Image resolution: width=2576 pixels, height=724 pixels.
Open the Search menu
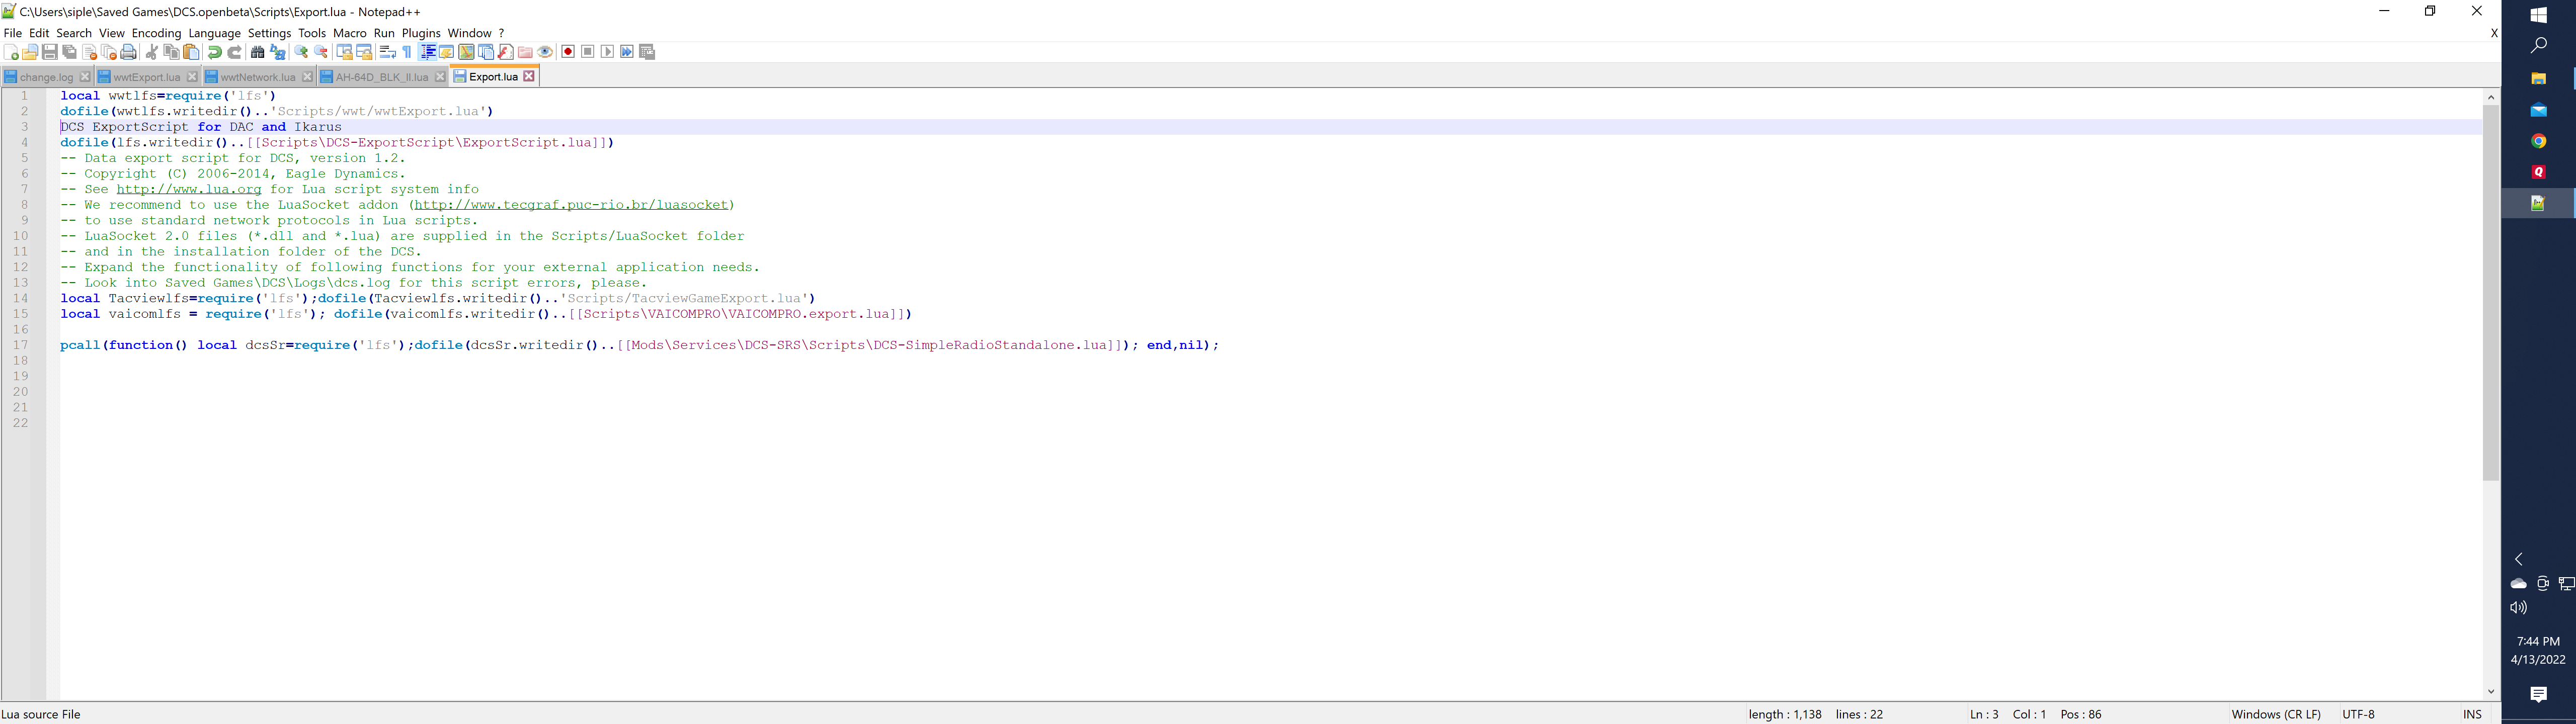(x=74, y=33)
